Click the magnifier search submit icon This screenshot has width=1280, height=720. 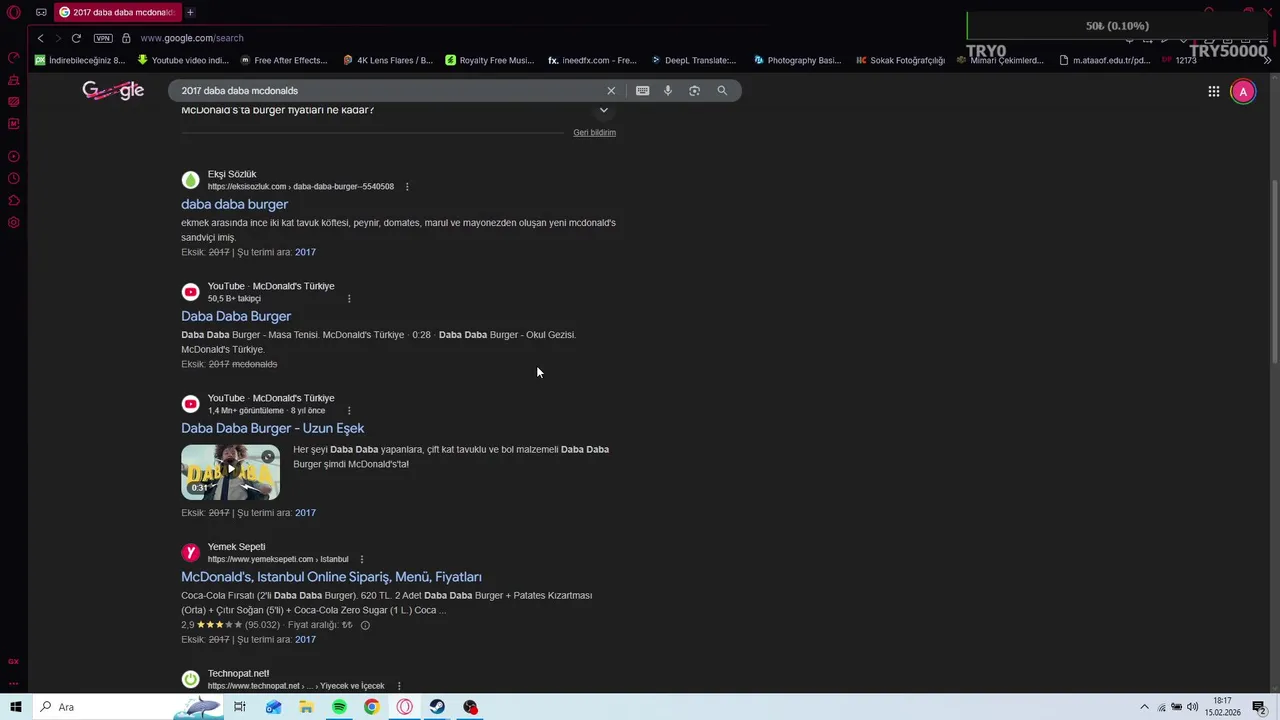(x=722, y=90)
